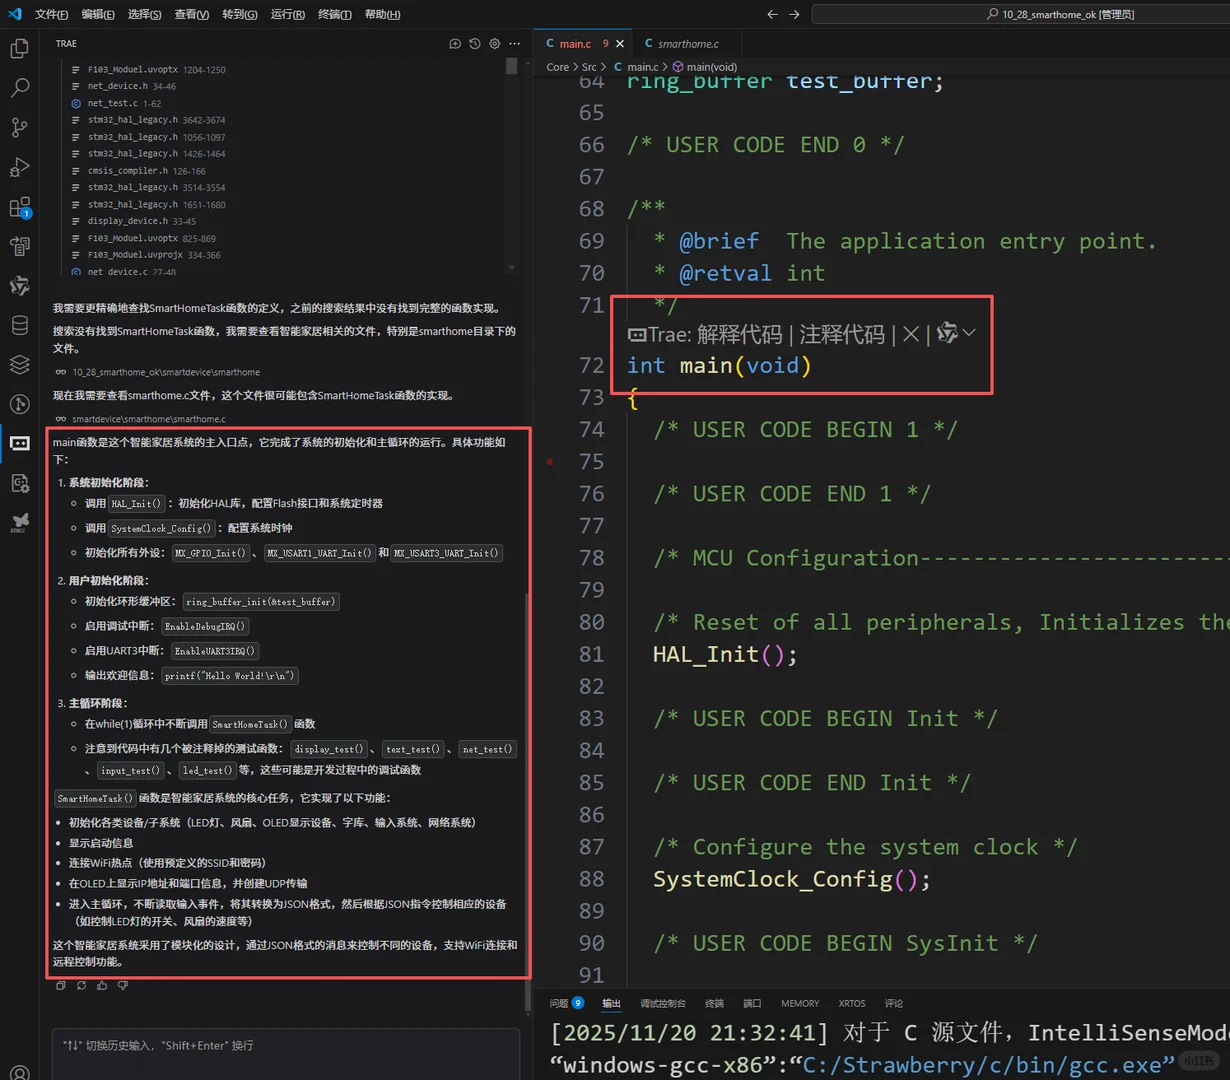This screenshot has height=1080, width=1230.
Task: Open the Search view in activity bar
Action: click(x=19, y=88)
